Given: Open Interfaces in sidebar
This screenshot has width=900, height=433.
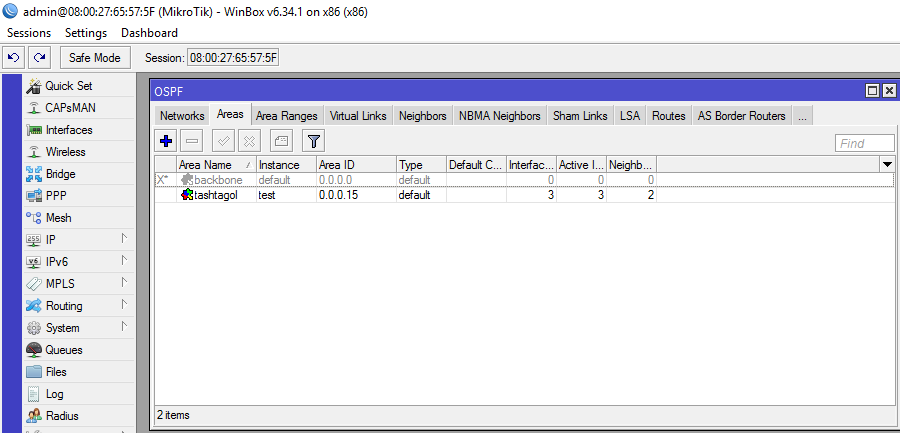Looking at the screenshot, I should tap(69, 130).
